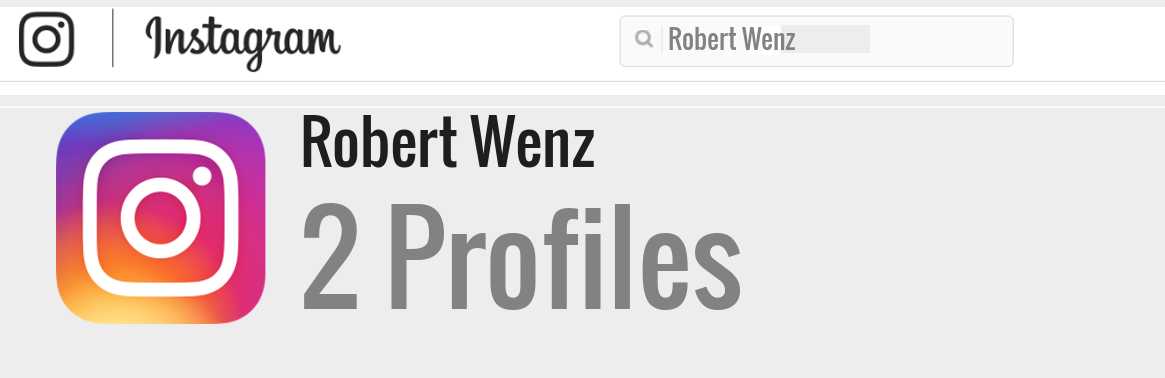Click the lens circle of header outline logo
This screenshot has height=378, width=1165.
46,39
